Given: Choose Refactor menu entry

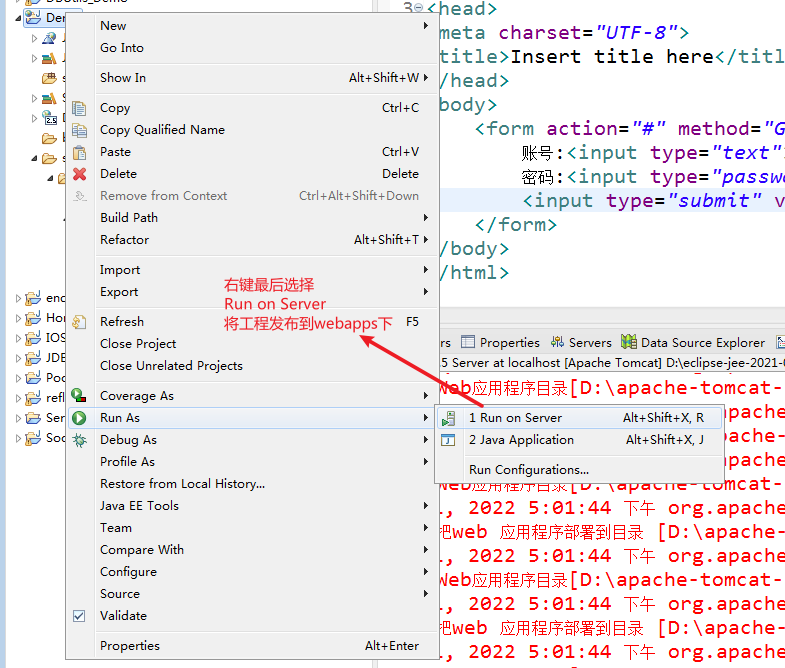Looking at the screenshot, I should tap(252, 240).
